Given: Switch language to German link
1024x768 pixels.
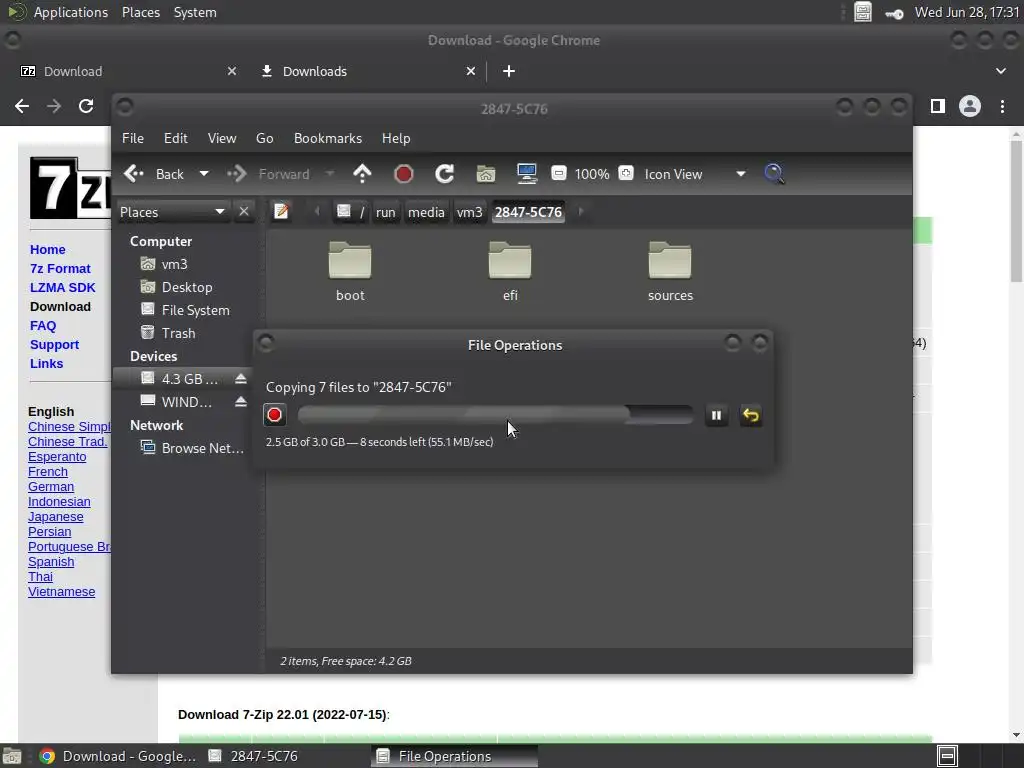Looking at the screenshot, I should point(51,487).
